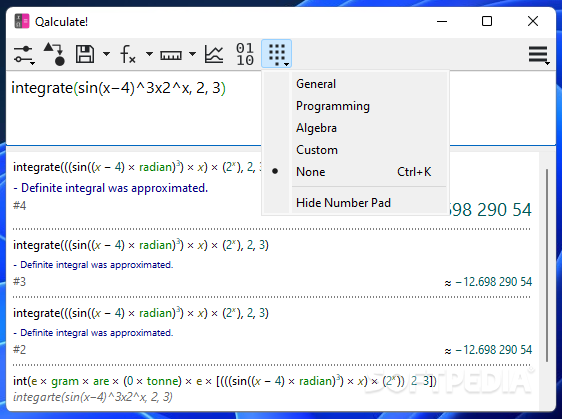Open the functions fx icon
Viewport: 562px width, 419px height.
pos(128,54)
